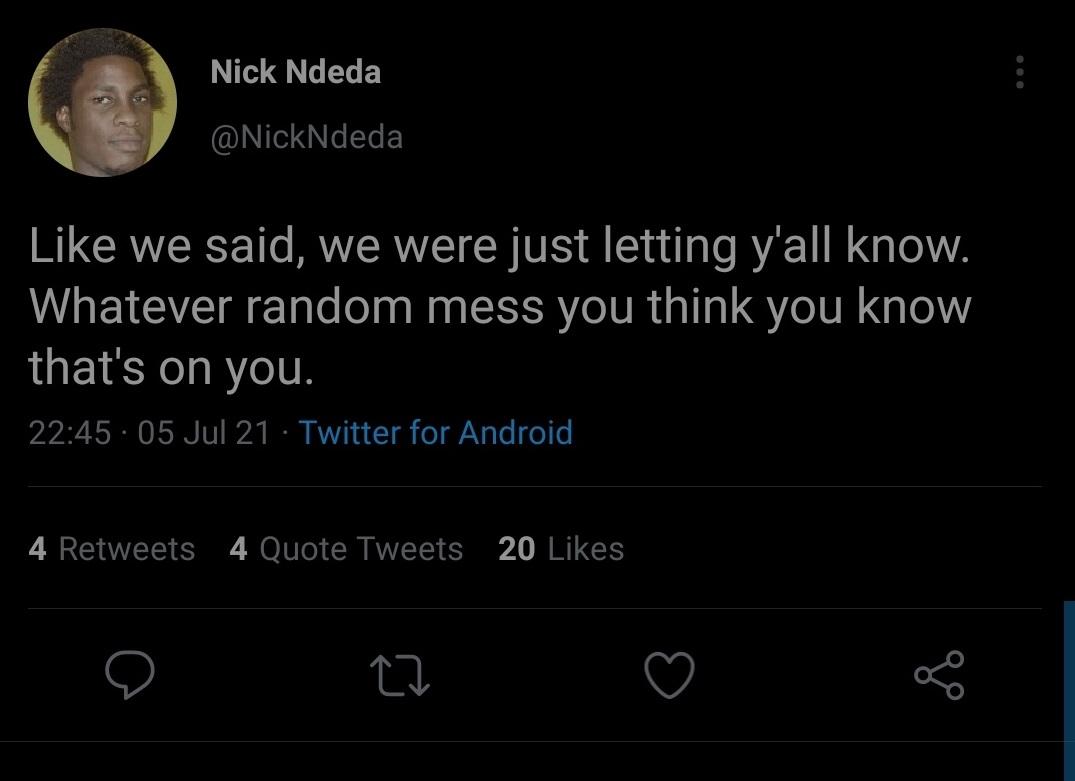This screenshot has height=781, width=1075.
Task: Select the tweet line starting 'Like we said'
Action: coord(499,246)
